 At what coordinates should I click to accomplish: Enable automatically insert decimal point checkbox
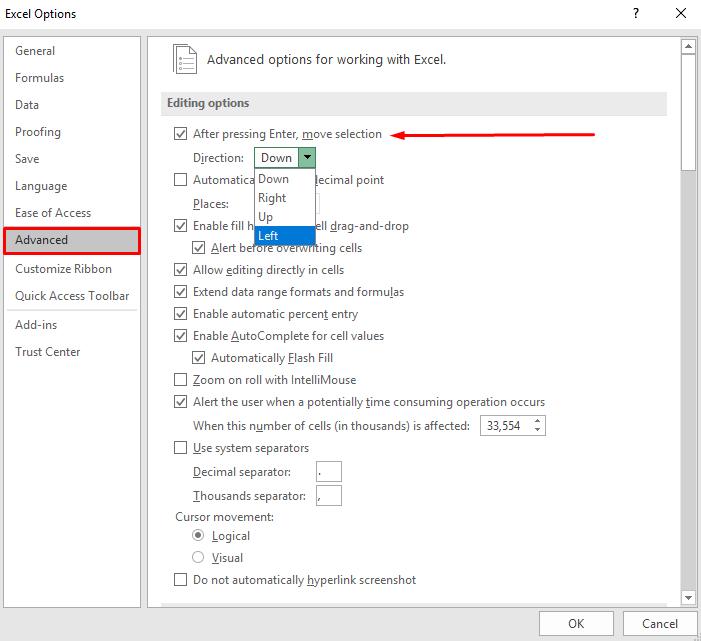[x=181, y=180]
